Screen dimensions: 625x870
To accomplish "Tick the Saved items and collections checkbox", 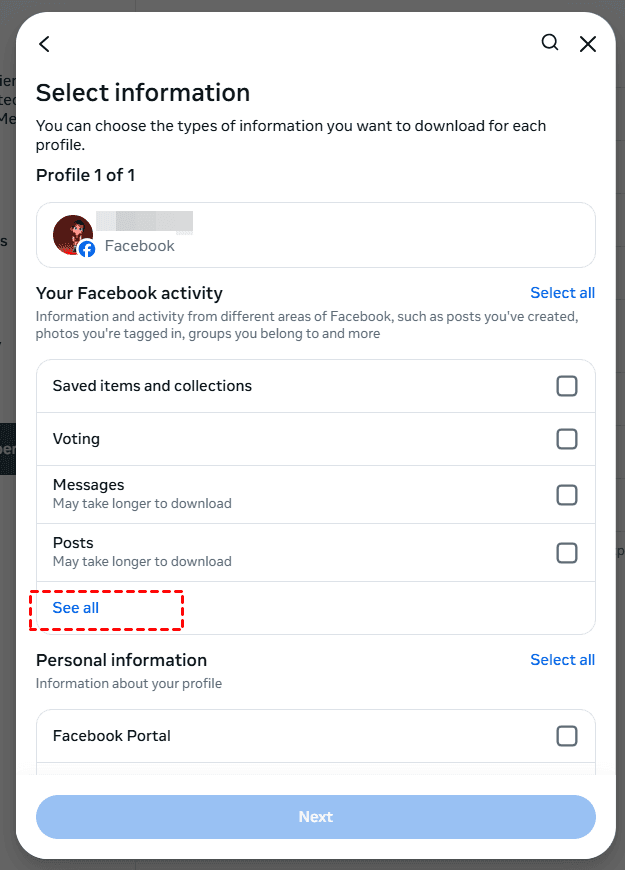I will click(567, 386).
